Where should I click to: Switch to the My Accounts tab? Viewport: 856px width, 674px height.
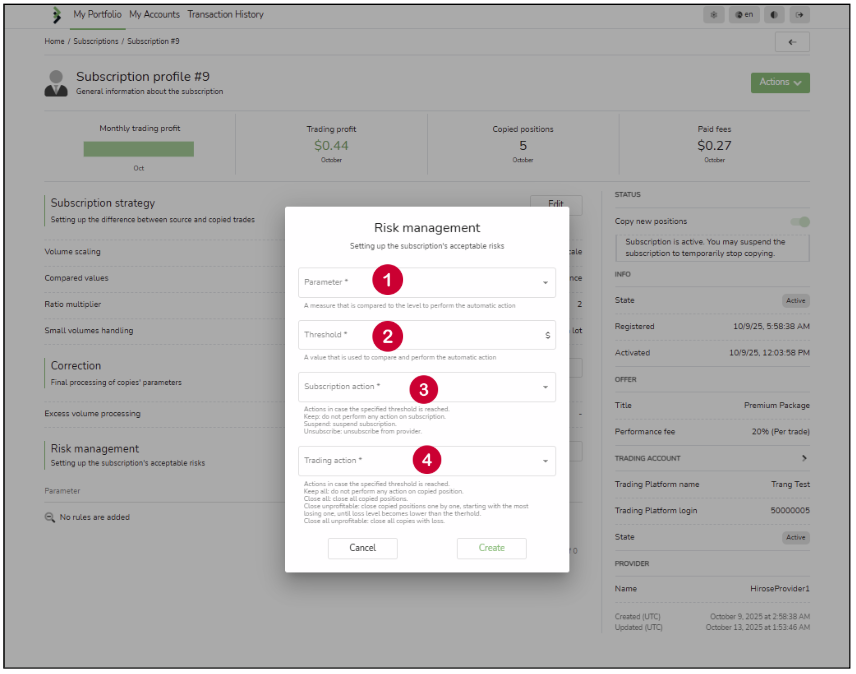pyautogui.click(x=154, y=15)
